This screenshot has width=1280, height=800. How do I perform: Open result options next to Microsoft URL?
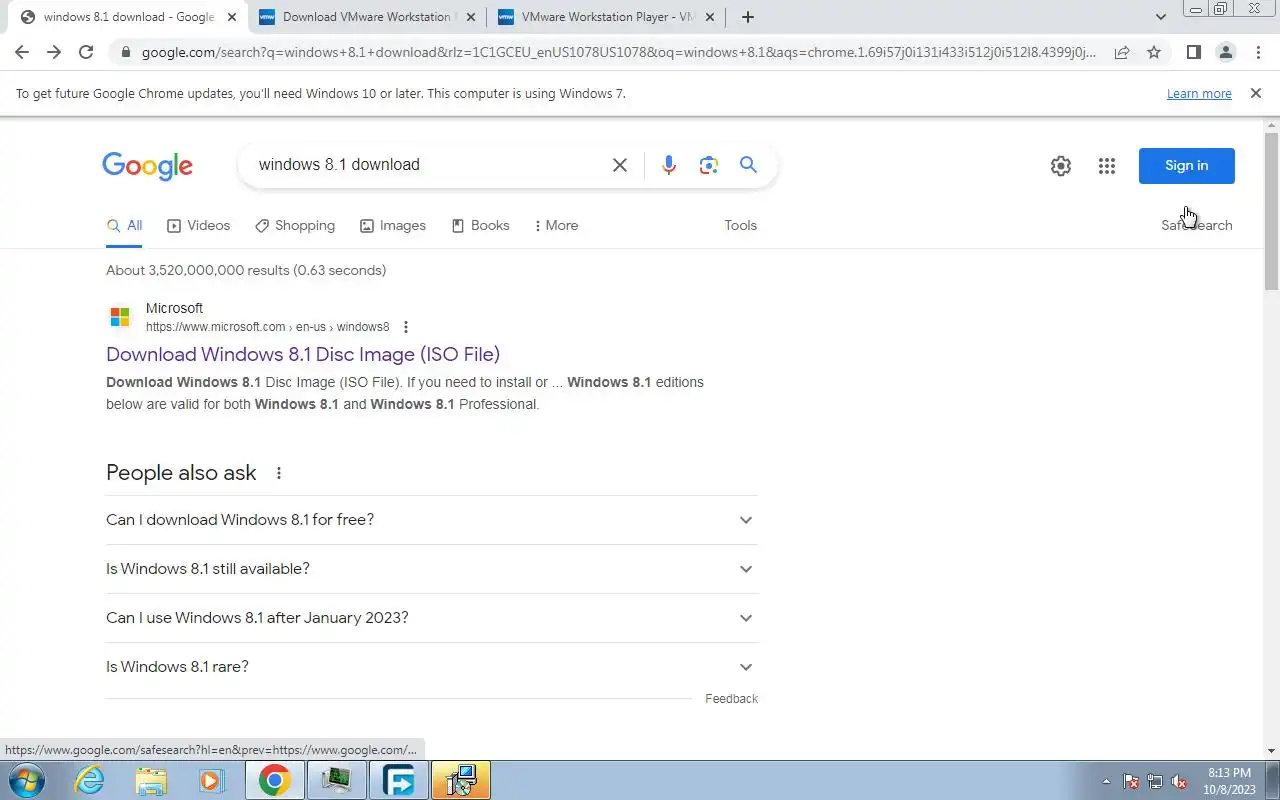[405, 327]
